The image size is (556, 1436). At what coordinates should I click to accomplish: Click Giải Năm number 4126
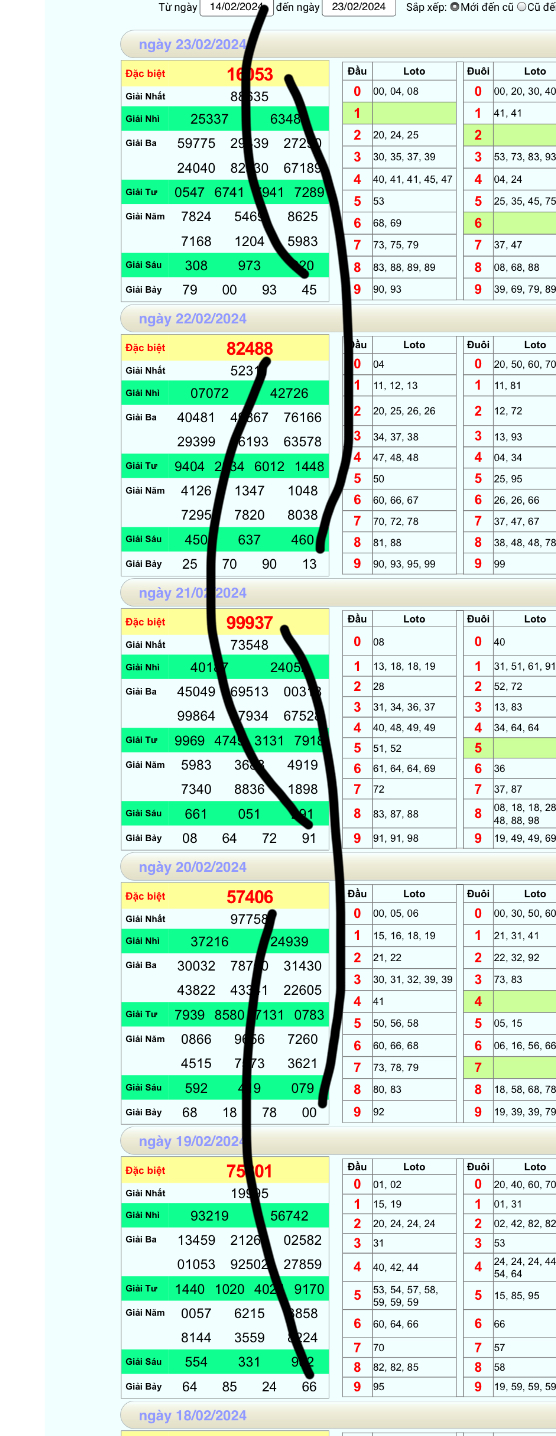click(x=196, y=490)
